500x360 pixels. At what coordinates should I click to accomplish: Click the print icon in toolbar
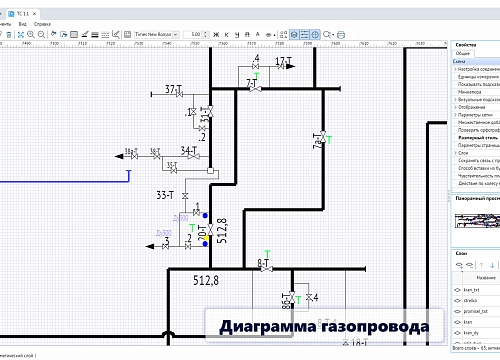click(341, 35)
